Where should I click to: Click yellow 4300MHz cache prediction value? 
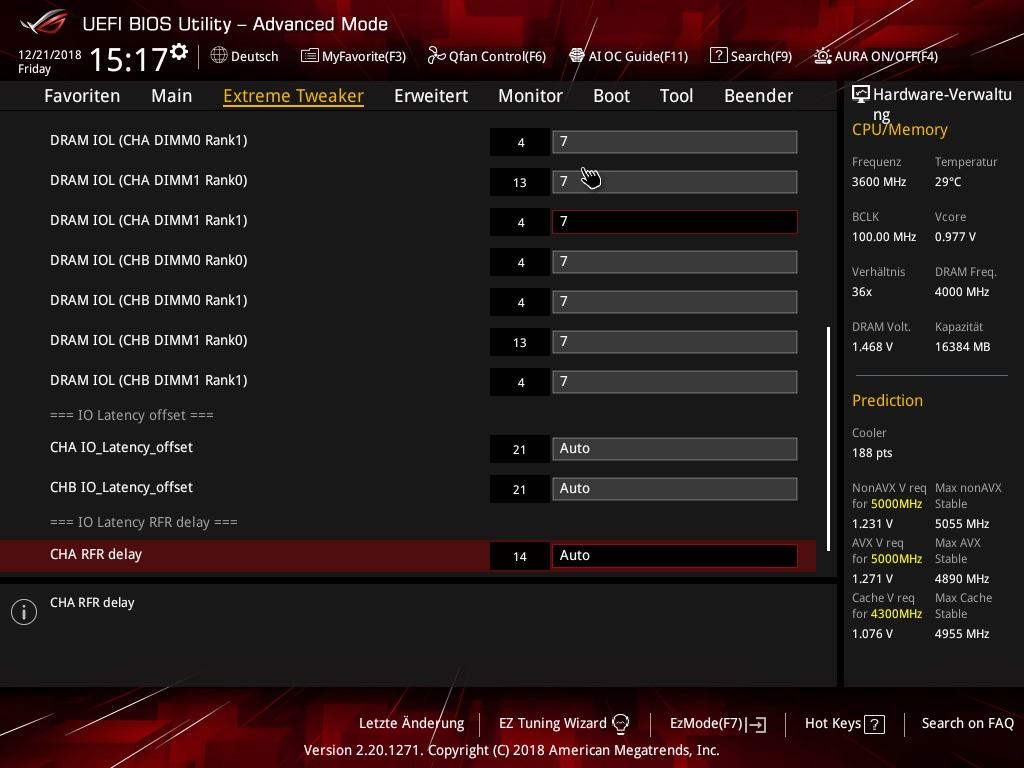(897, 614)
